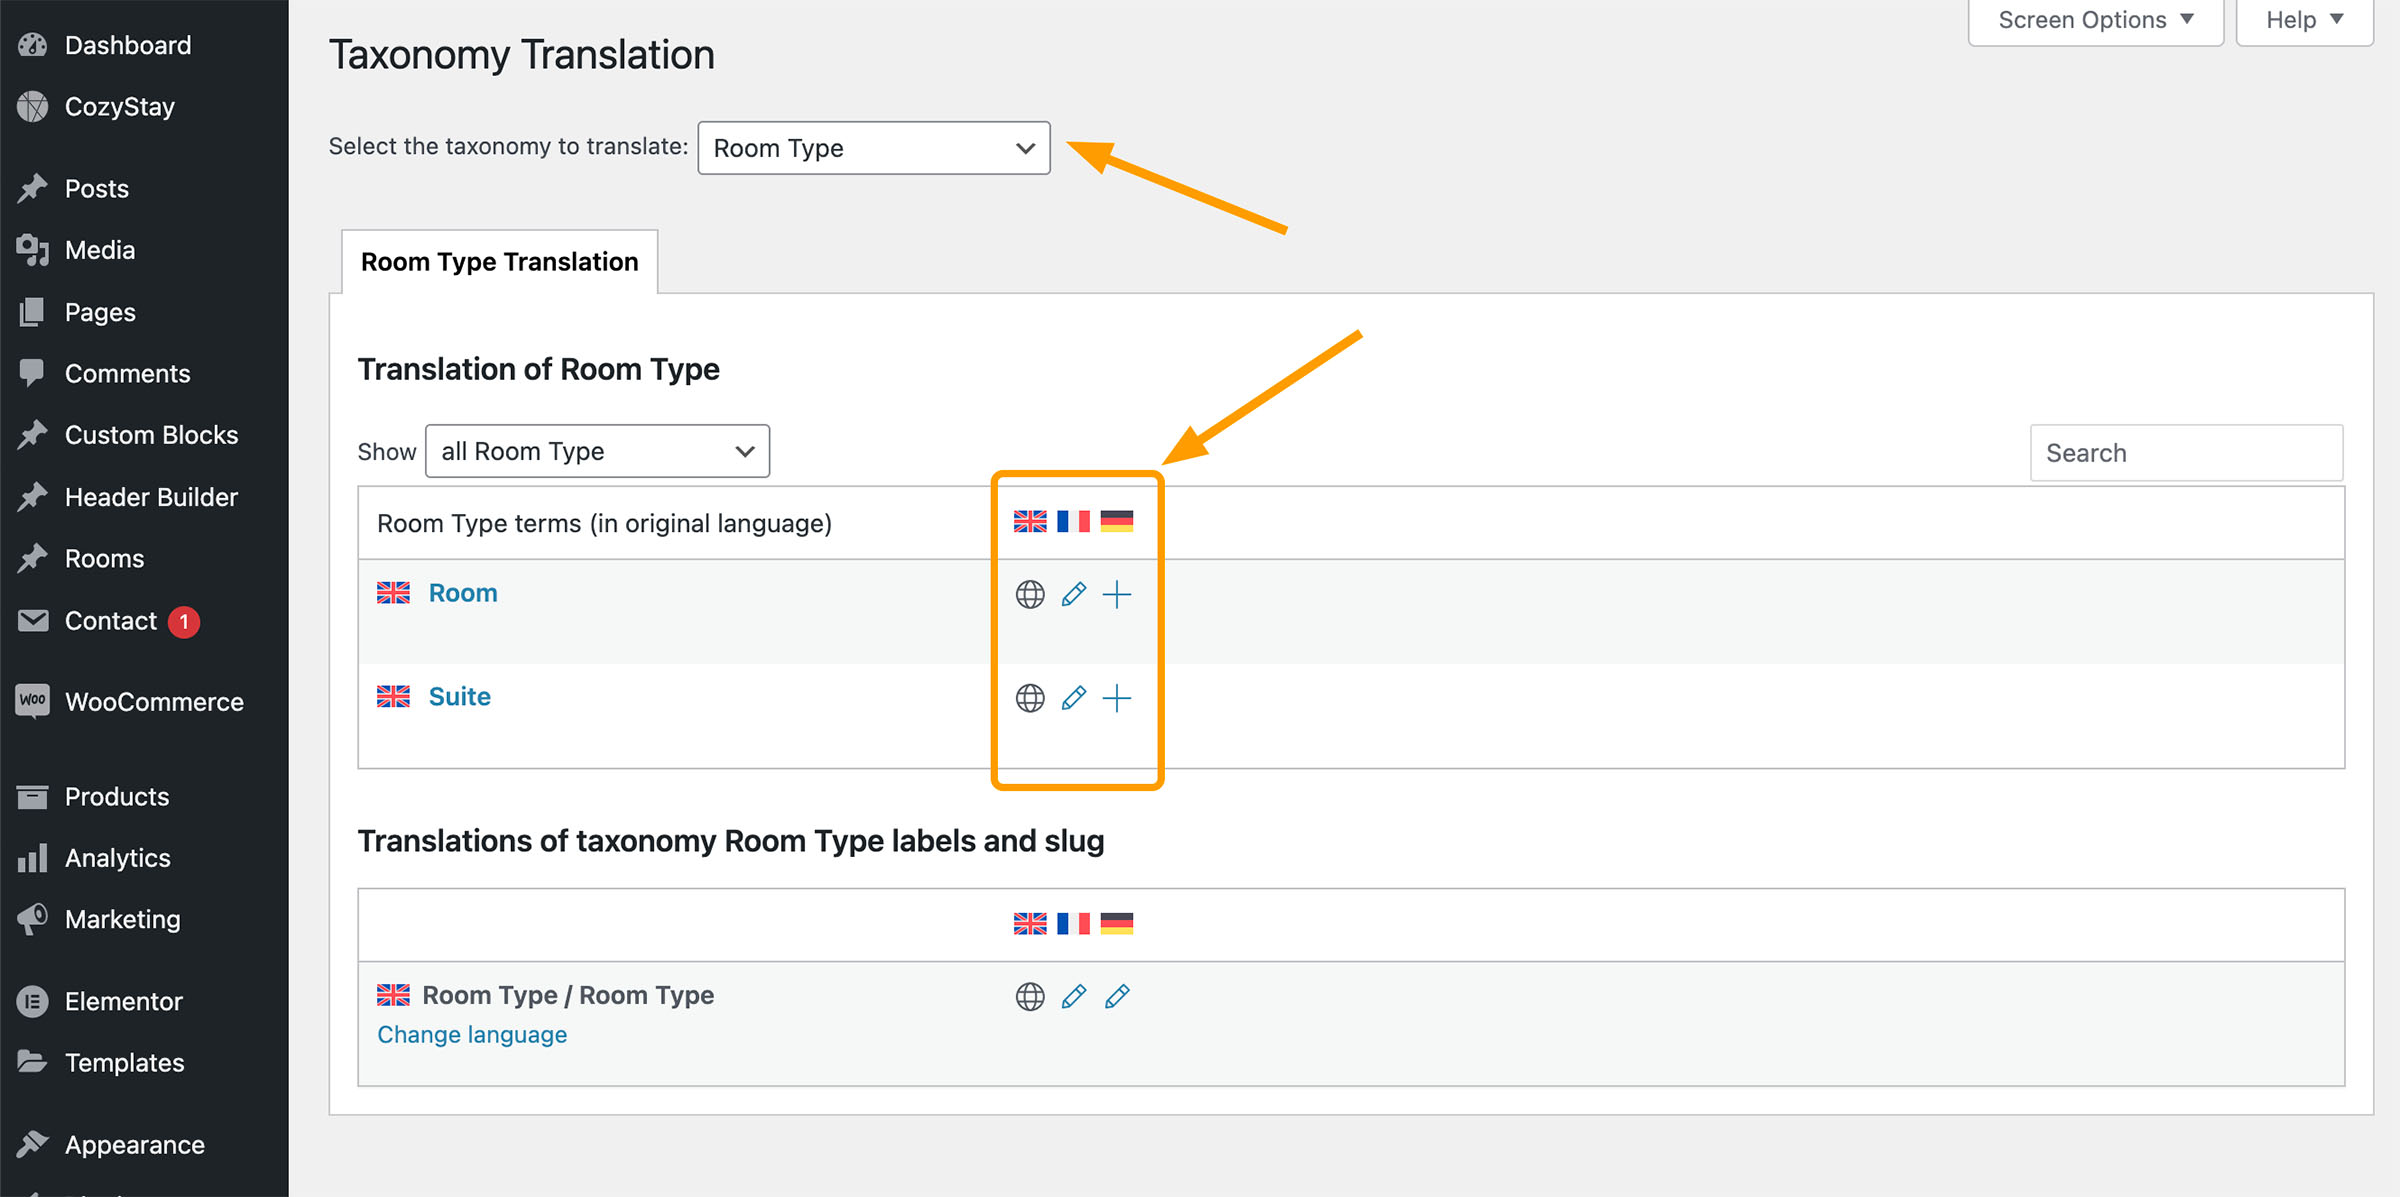Open the 'all Room Type' filter dropdown

[x=597, y=451]
